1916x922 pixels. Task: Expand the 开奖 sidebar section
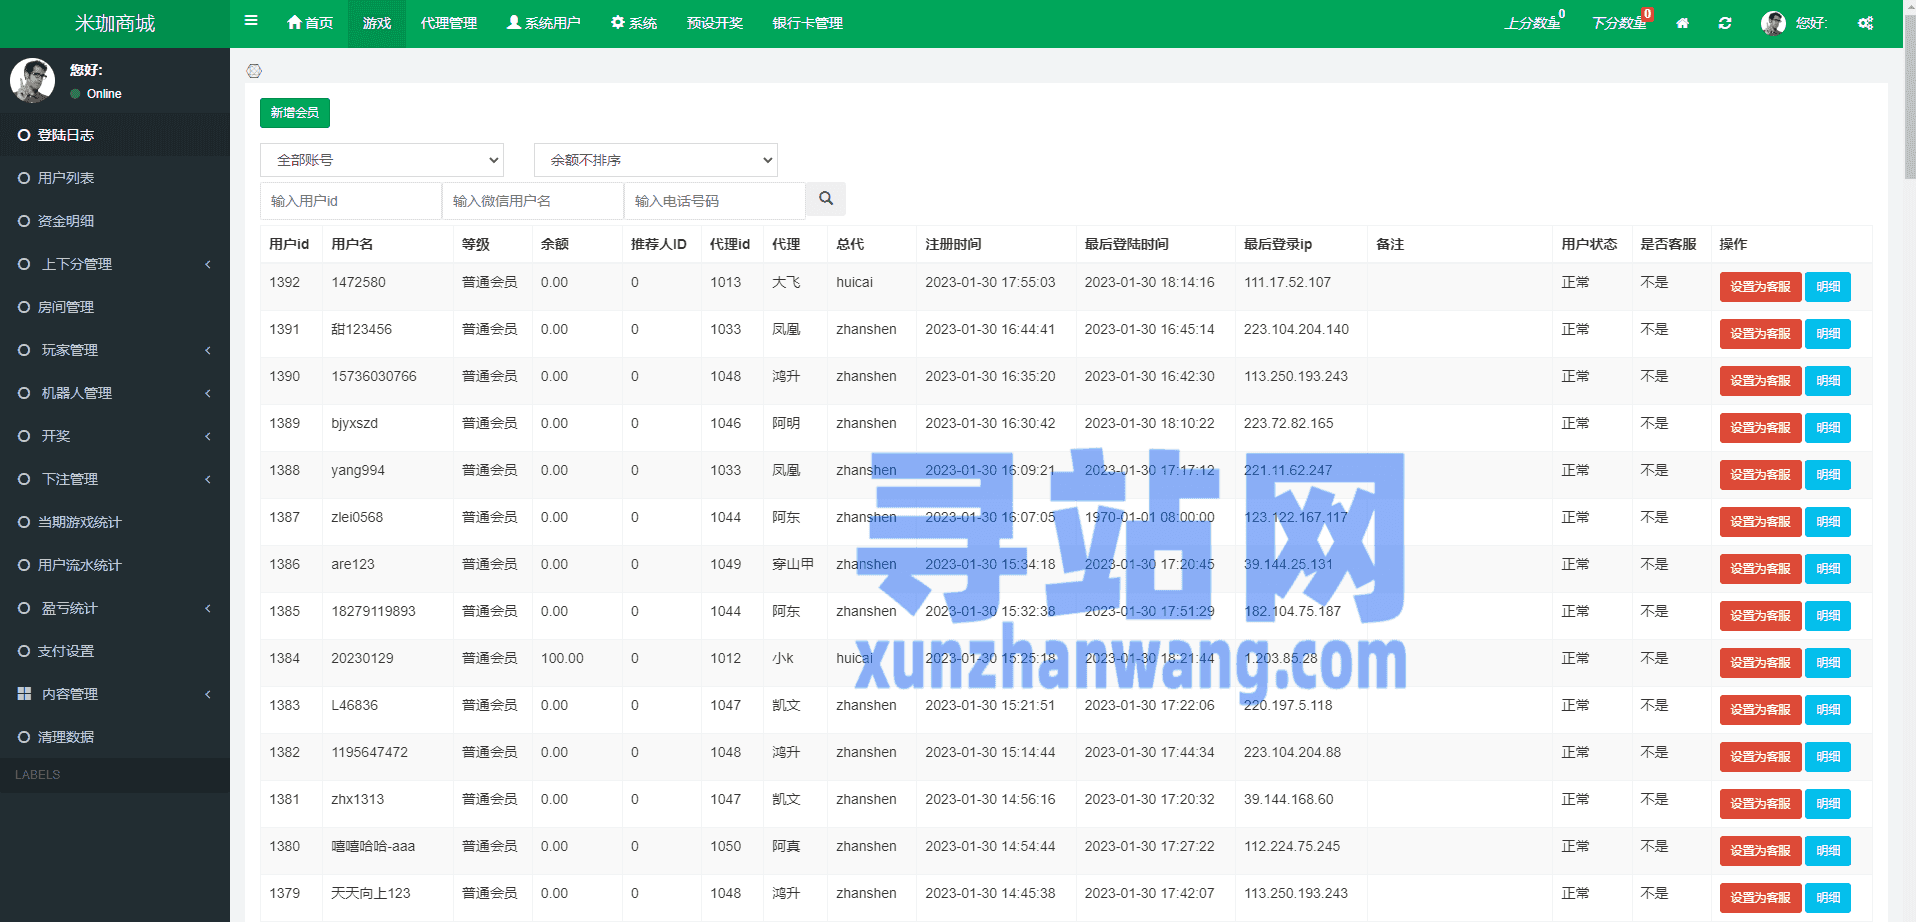115,436
